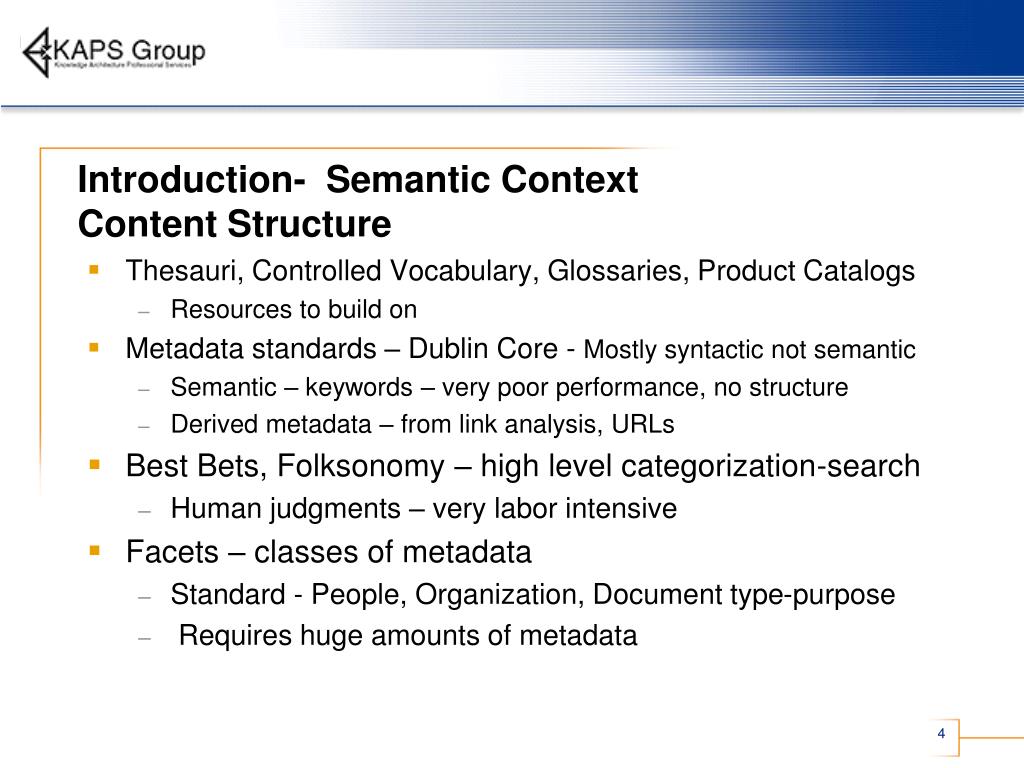Click the 'Content Structure' heading line

click(234, 223)
